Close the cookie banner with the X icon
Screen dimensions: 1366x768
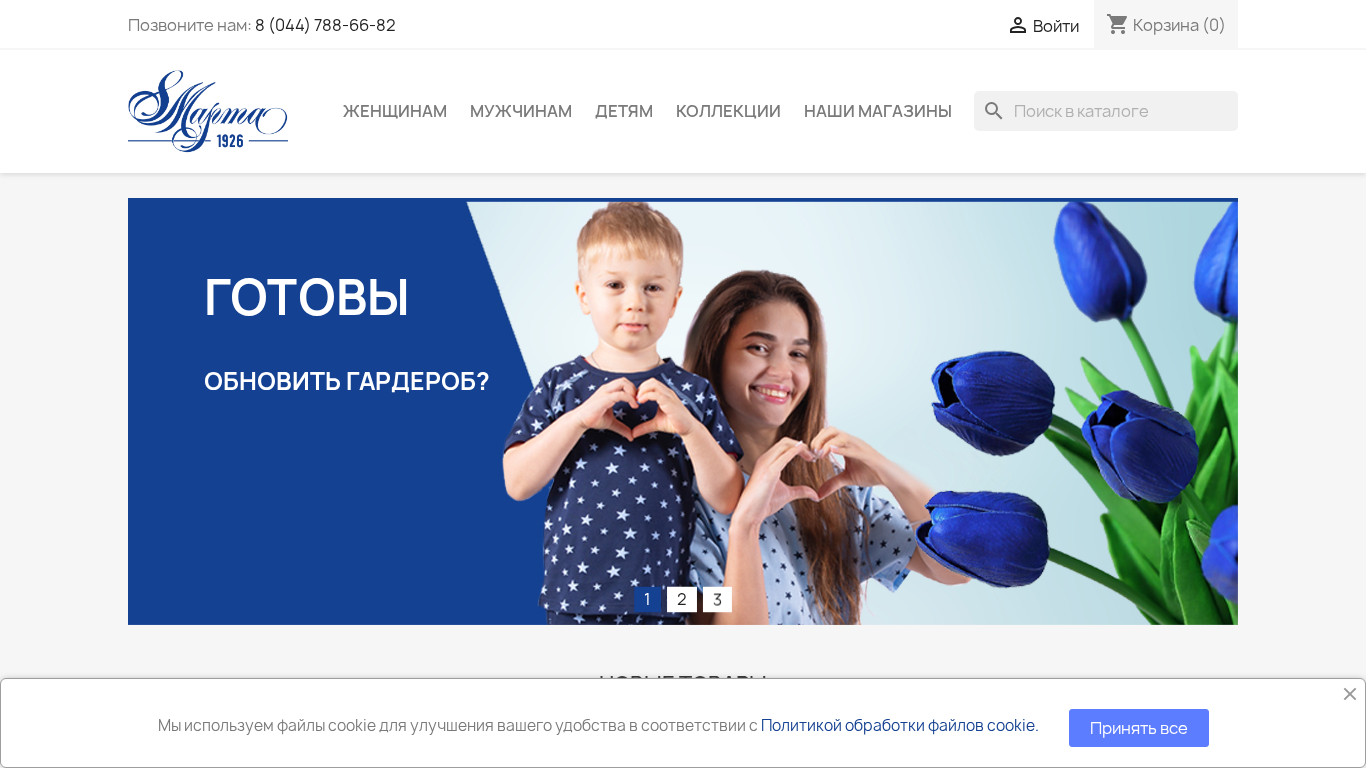pyautogui.click(x=1350, y=694)
